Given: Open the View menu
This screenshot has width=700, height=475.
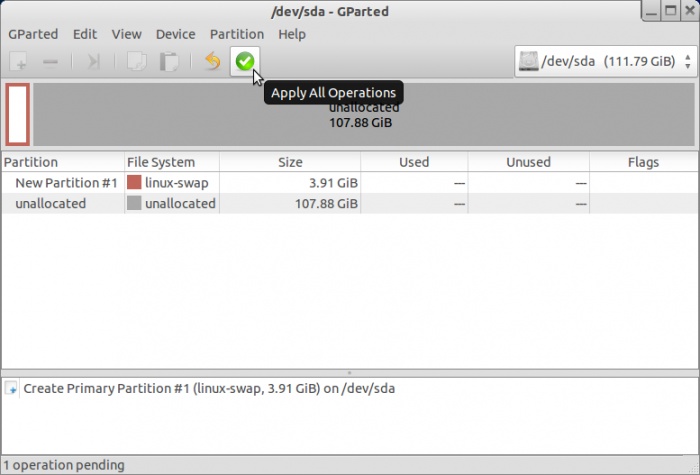Looking at the screenshot, I should 126,34.
